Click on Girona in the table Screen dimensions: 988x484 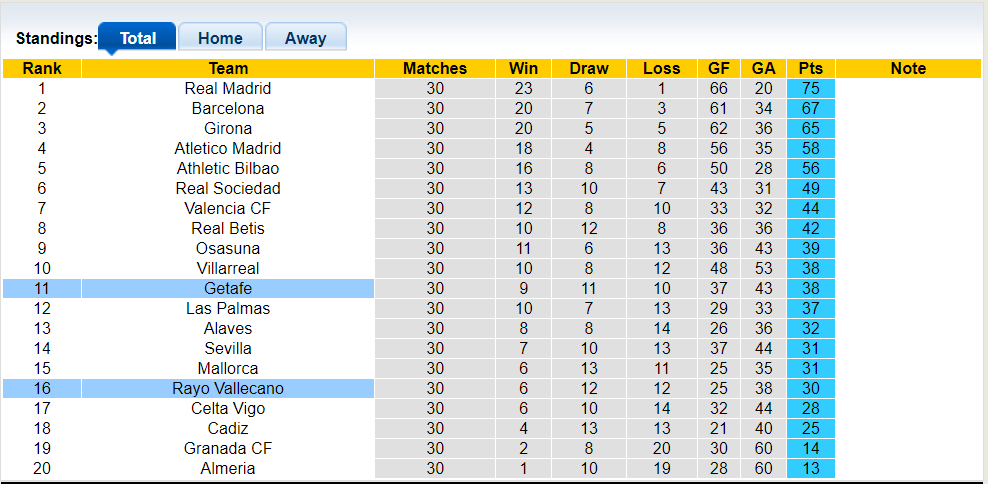tap(228, 128)
